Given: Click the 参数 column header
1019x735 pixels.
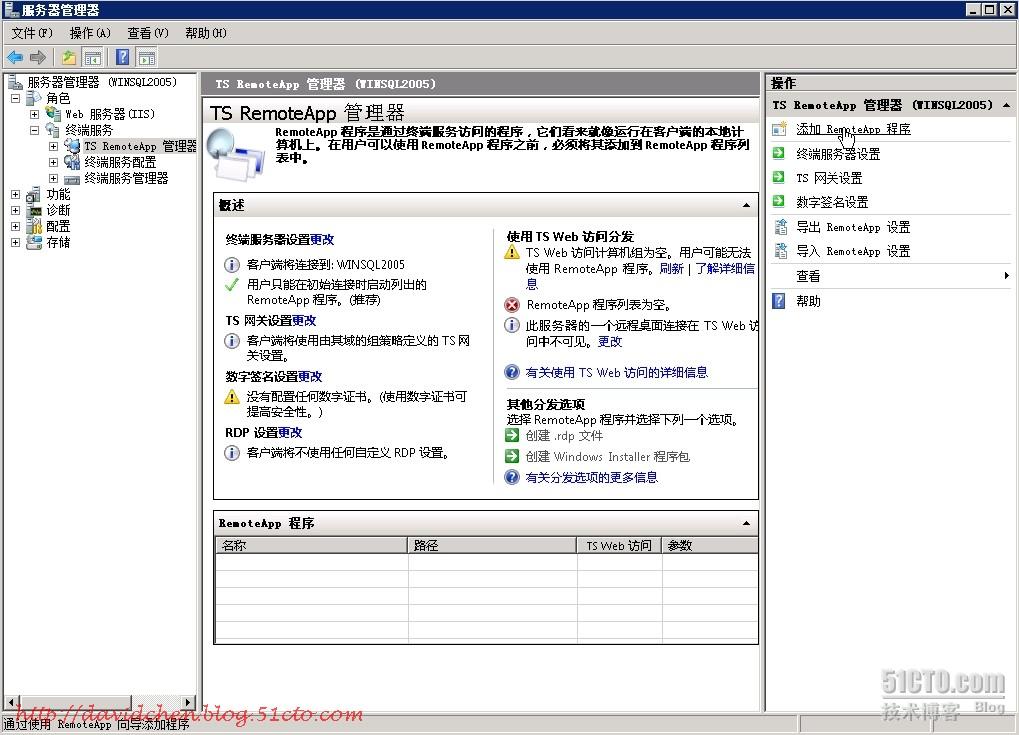Looking at the screenshot, I should (710, 545).
